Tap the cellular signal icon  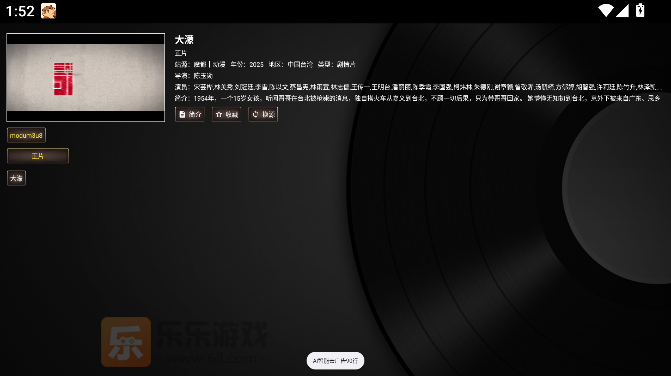point(622,10)
